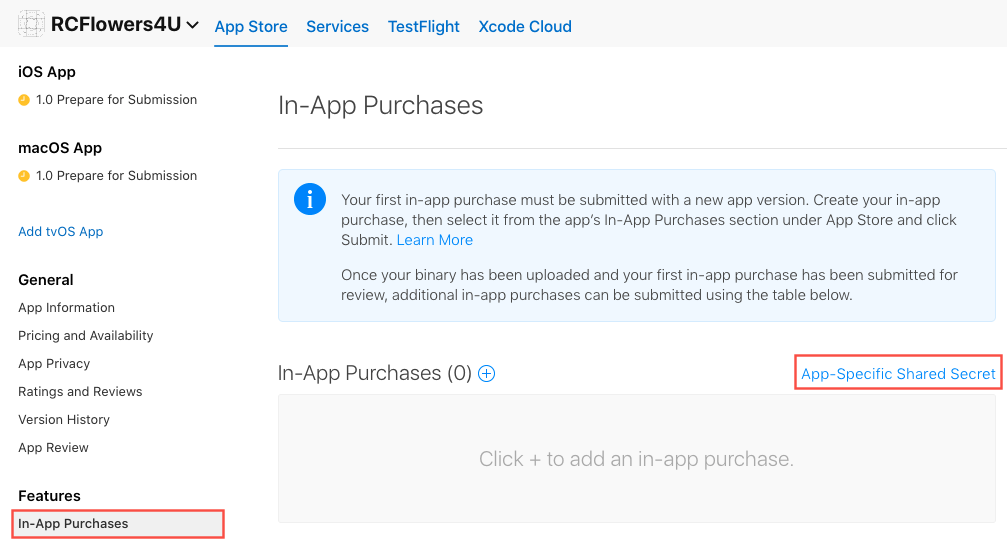Click the RCFlowers4U app icon placeholder
This screenshot has width=1007, height=543.
tap(31, 25)
